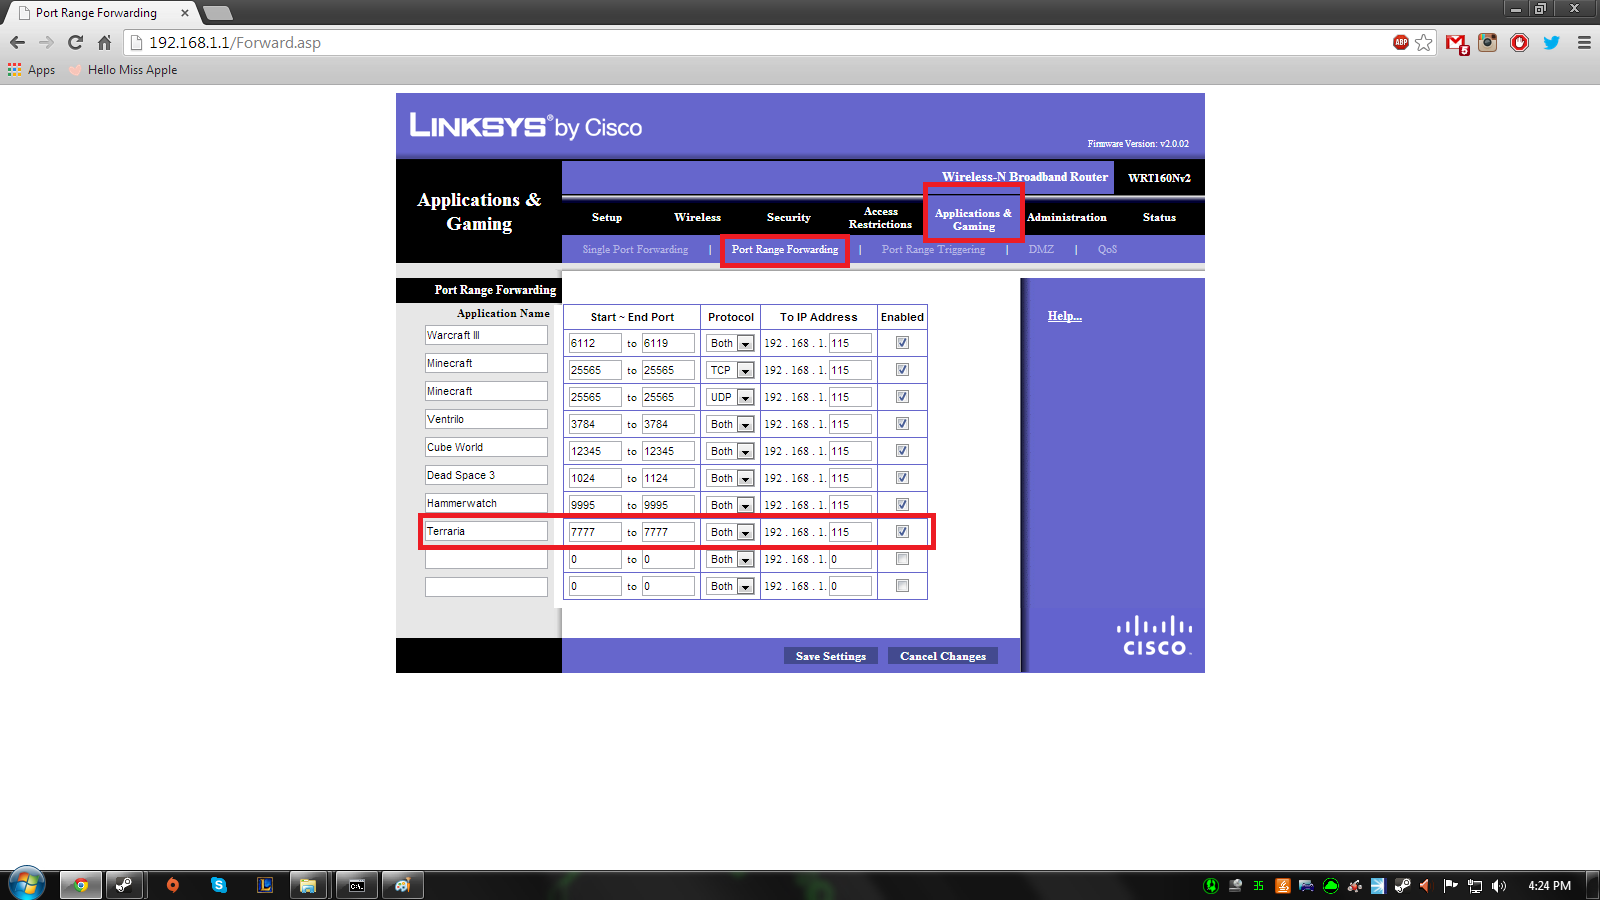Bookmark this page with the star
Screen dimensions: 1600x900
[x=1424, y=43]
